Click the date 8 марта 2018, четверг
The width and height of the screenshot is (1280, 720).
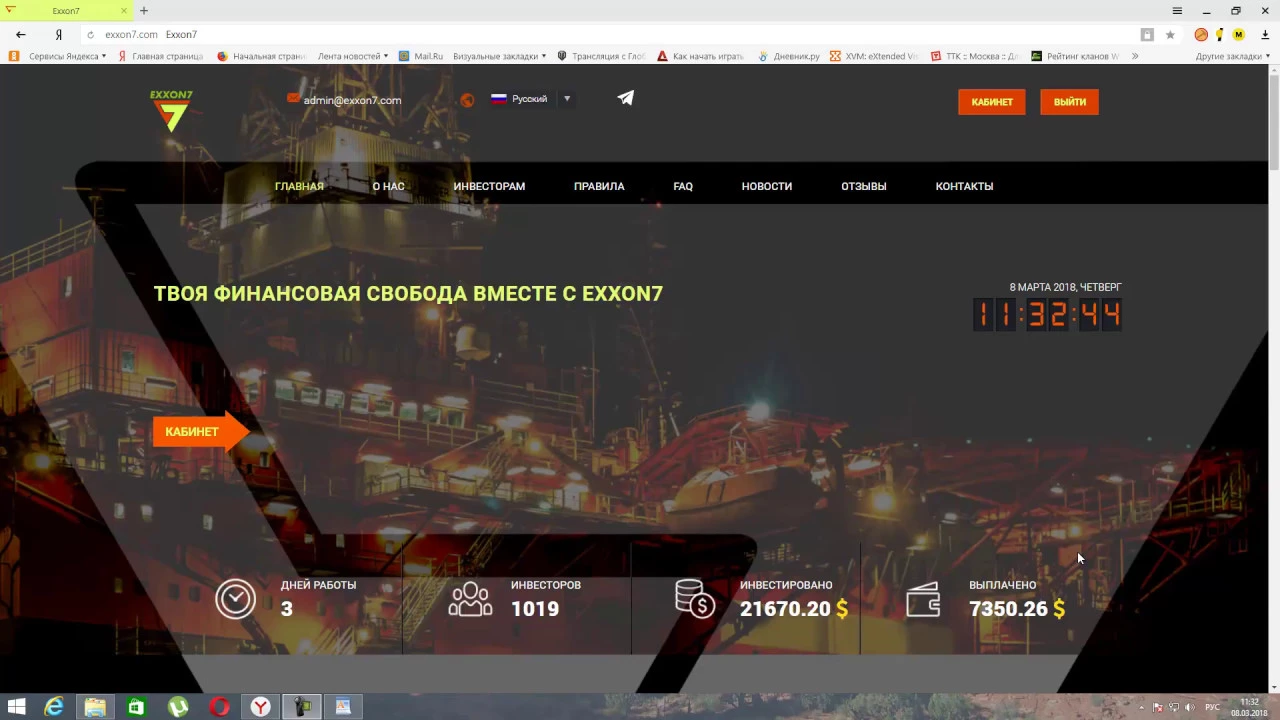coord(1065,287)
